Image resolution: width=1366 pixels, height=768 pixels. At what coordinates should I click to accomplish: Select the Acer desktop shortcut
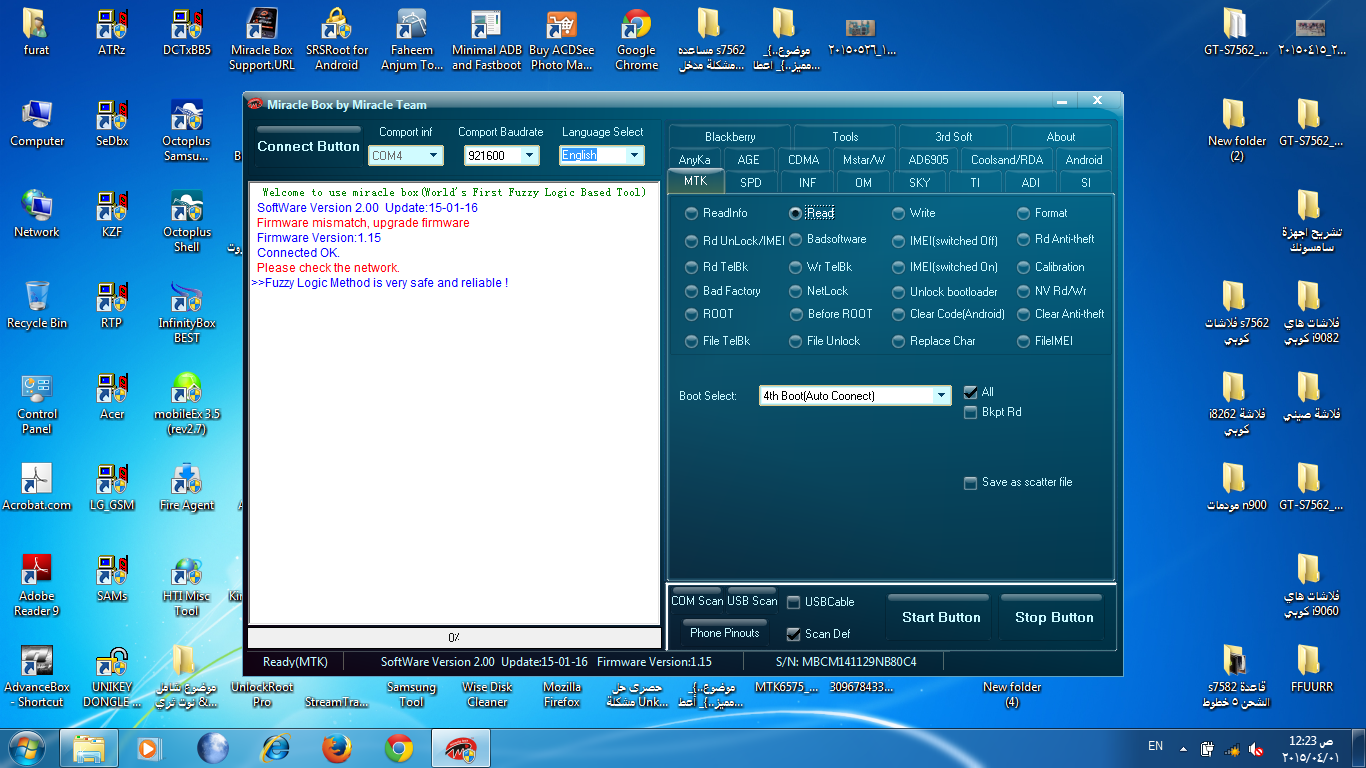click(112, 397)
